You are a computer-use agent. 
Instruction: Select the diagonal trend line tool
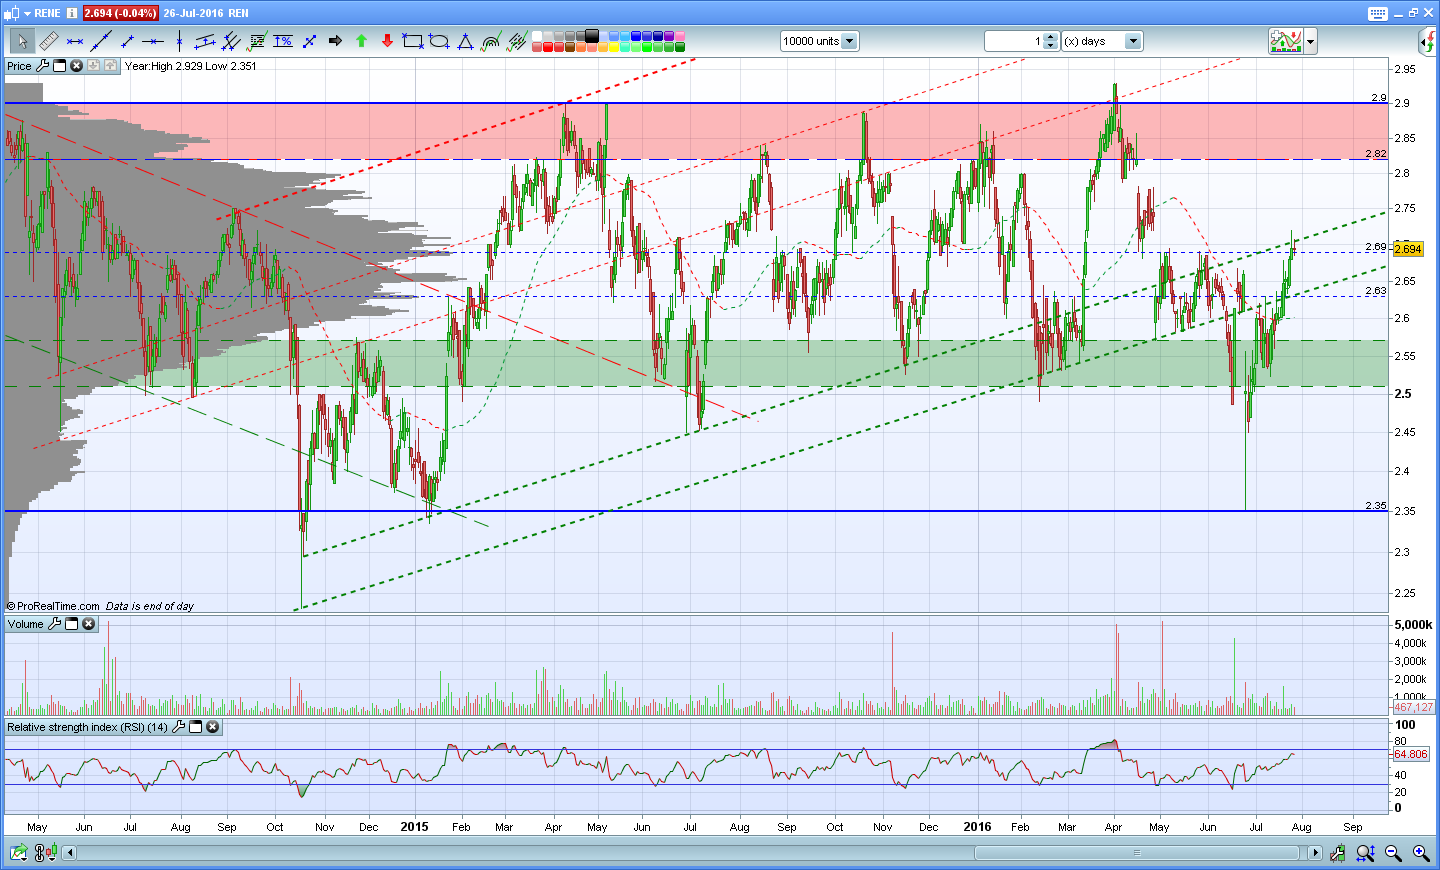[x=101, y=41]
